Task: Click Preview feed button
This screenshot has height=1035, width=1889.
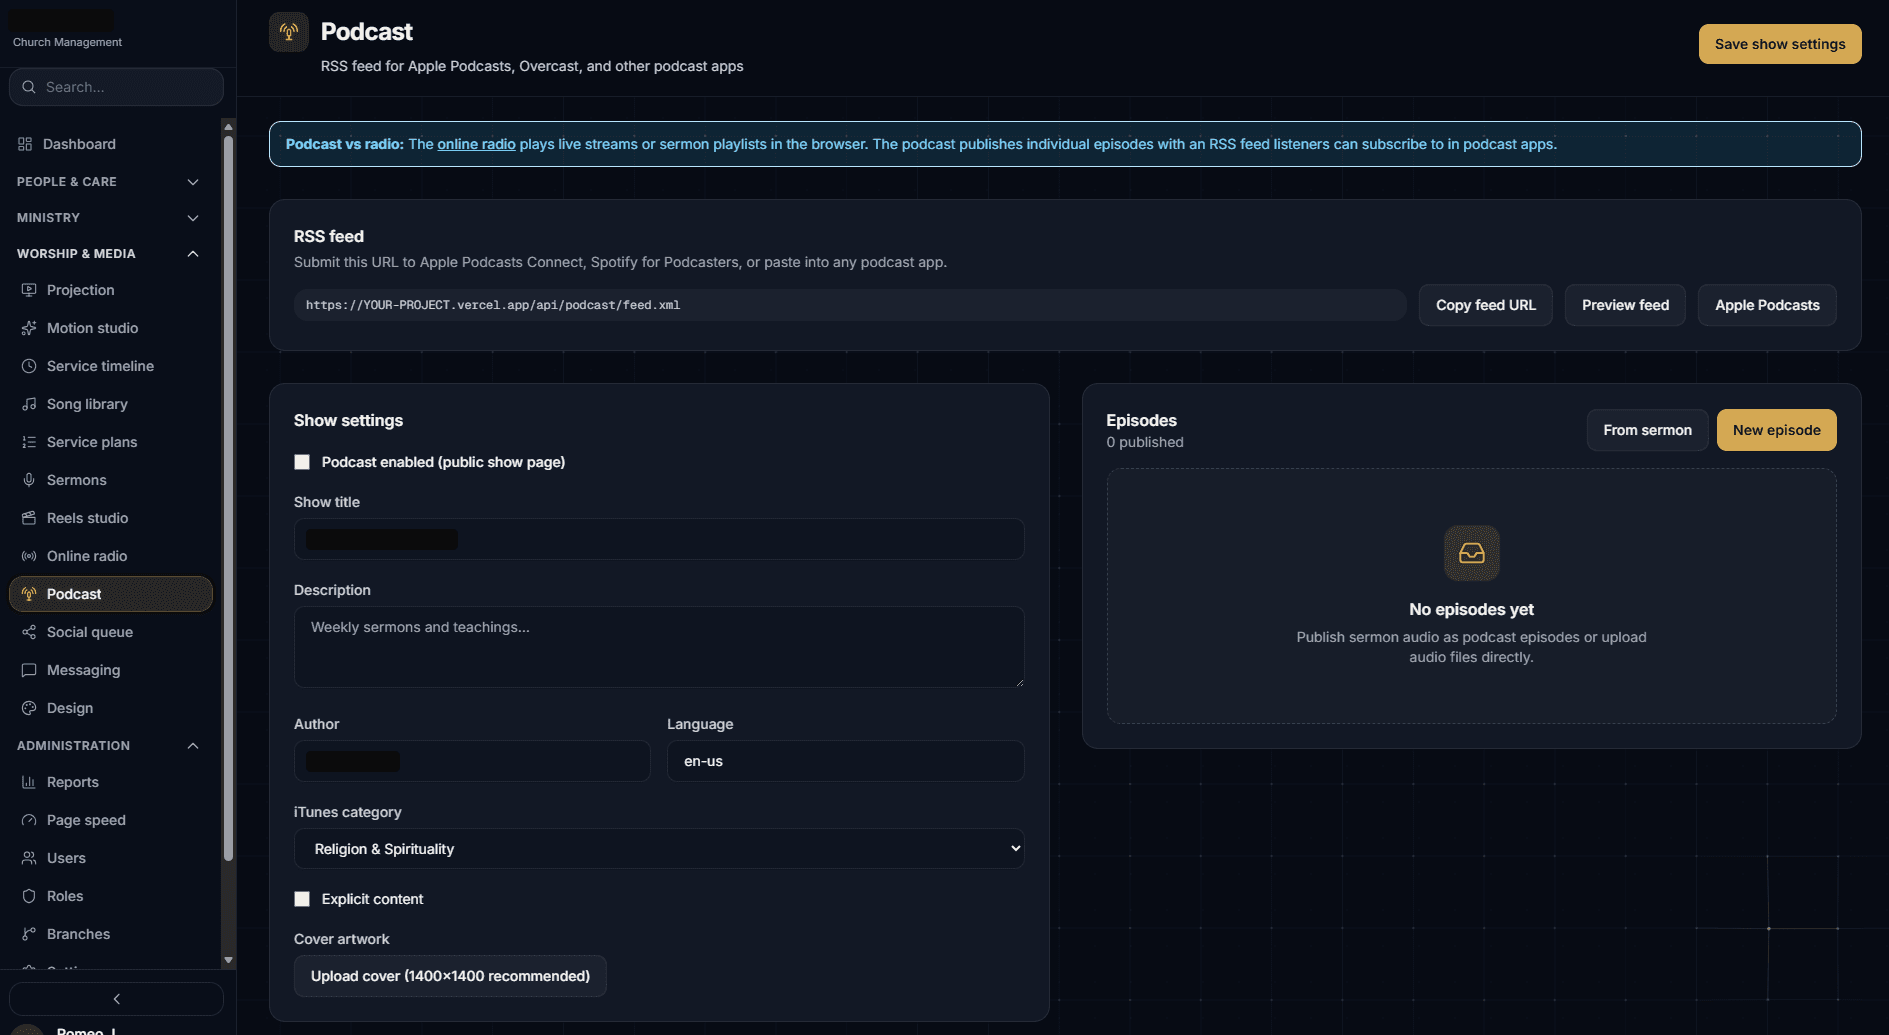Action: (x=1625, y=305)
